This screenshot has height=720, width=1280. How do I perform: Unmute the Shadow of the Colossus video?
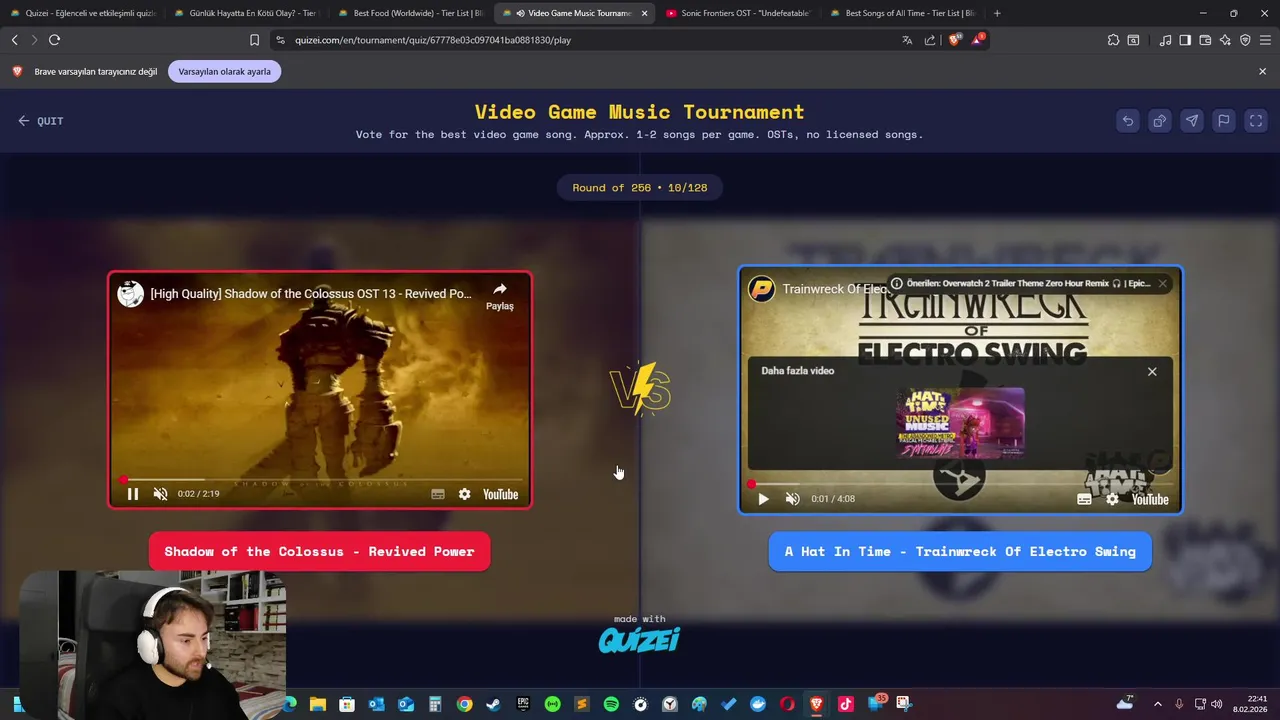pos(160,494)
